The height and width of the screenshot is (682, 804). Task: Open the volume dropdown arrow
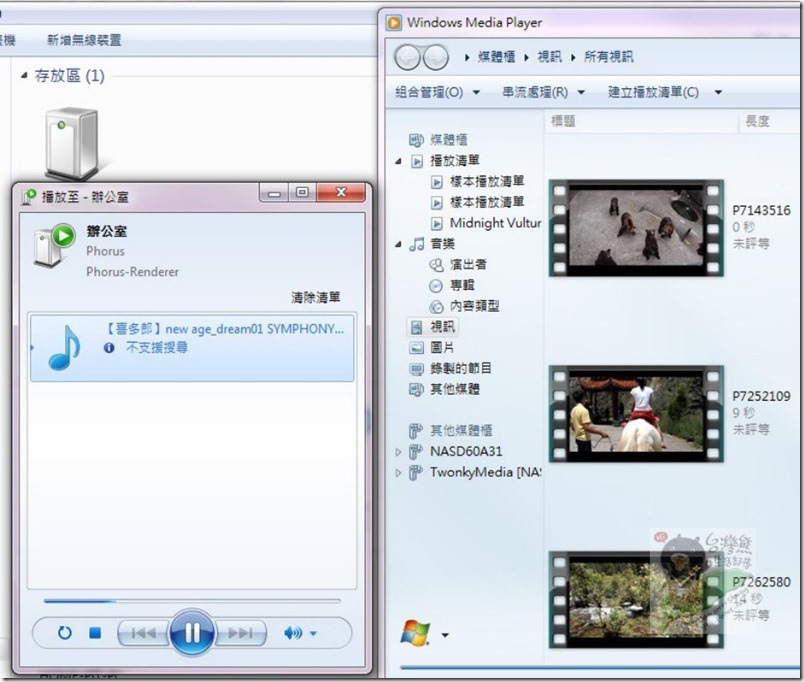(x=313, y=633)
